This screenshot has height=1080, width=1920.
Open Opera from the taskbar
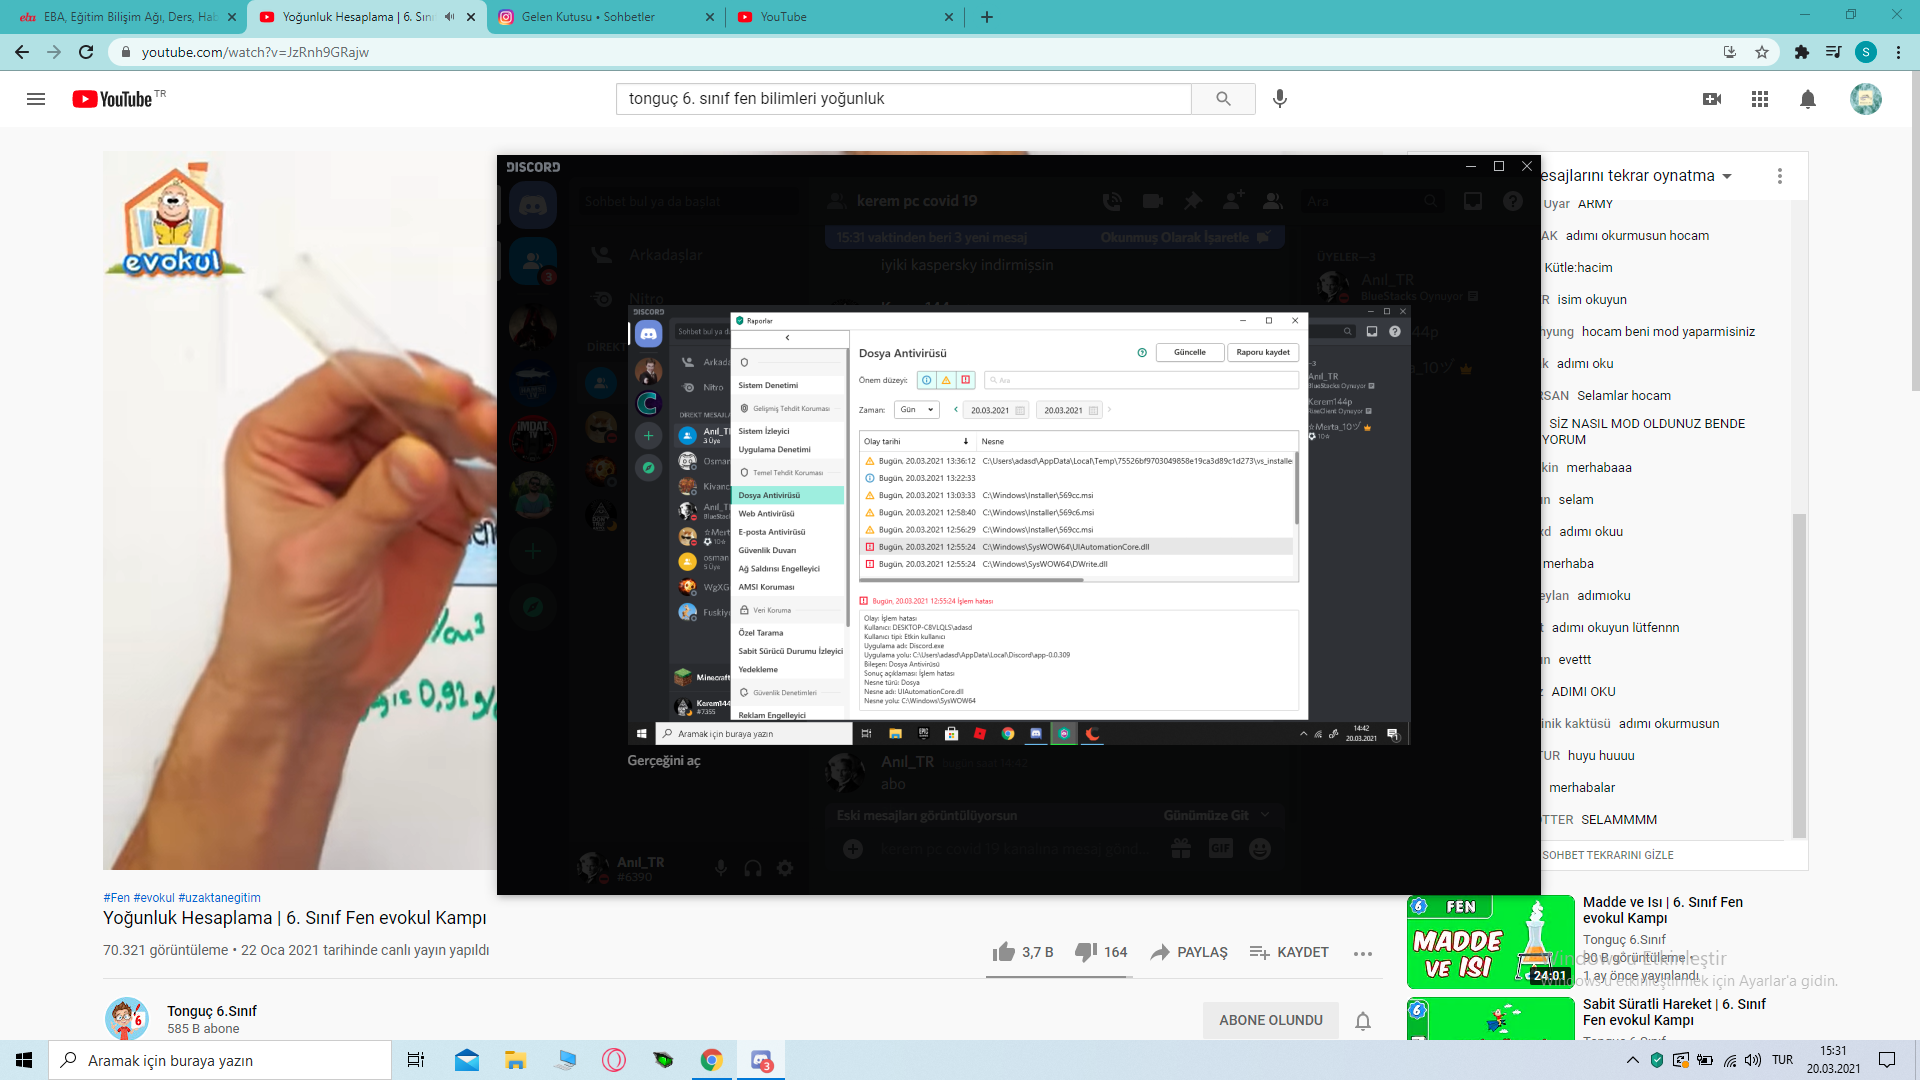click(614, 1060)
